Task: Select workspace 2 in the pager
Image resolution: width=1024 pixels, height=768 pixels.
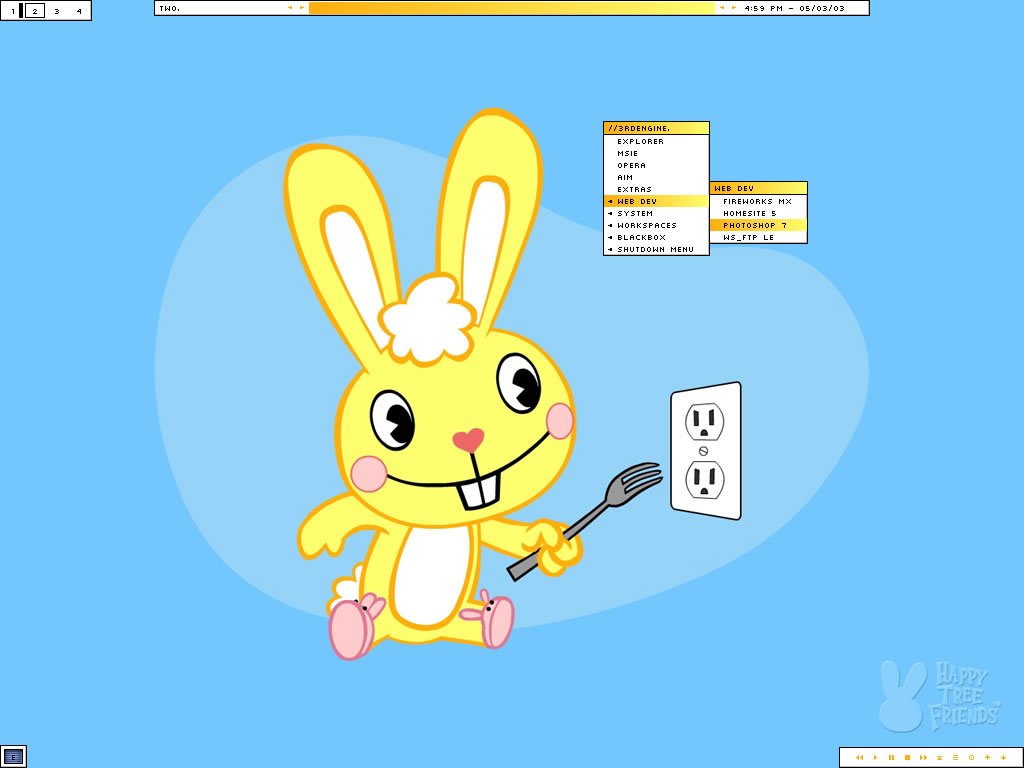Action: click(x=35, y=11)
